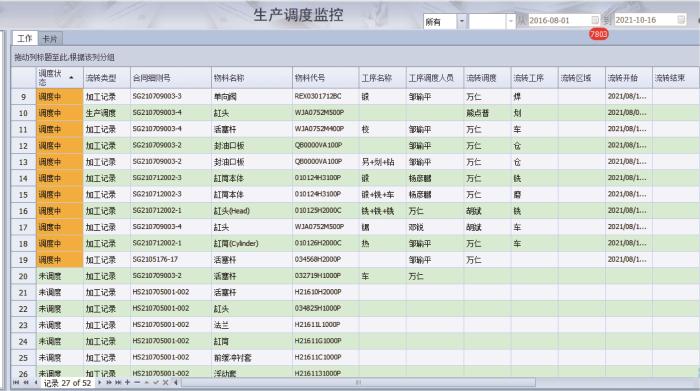
Task: Switch to the 工作 tab
Action: [25, 38]
